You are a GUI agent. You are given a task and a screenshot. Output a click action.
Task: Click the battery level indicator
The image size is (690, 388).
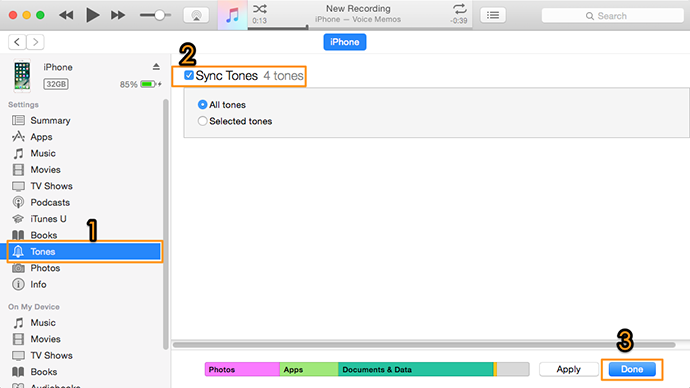click(x=148, y=84)
